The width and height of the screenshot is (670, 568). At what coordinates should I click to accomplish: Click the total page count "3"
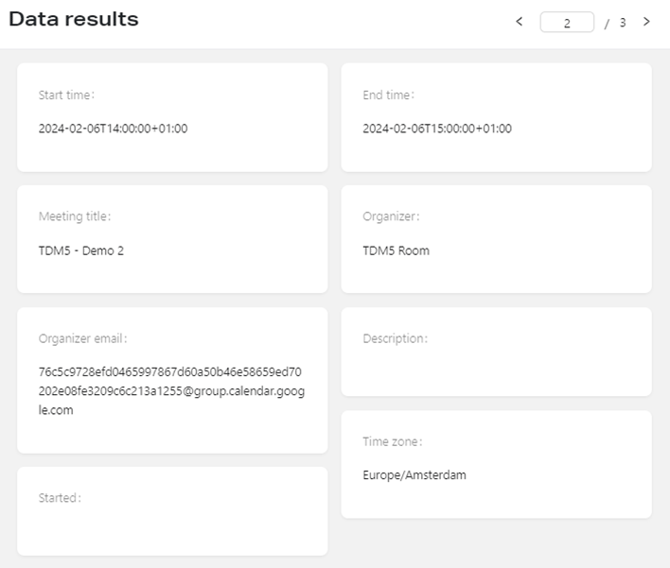point(622,22)
